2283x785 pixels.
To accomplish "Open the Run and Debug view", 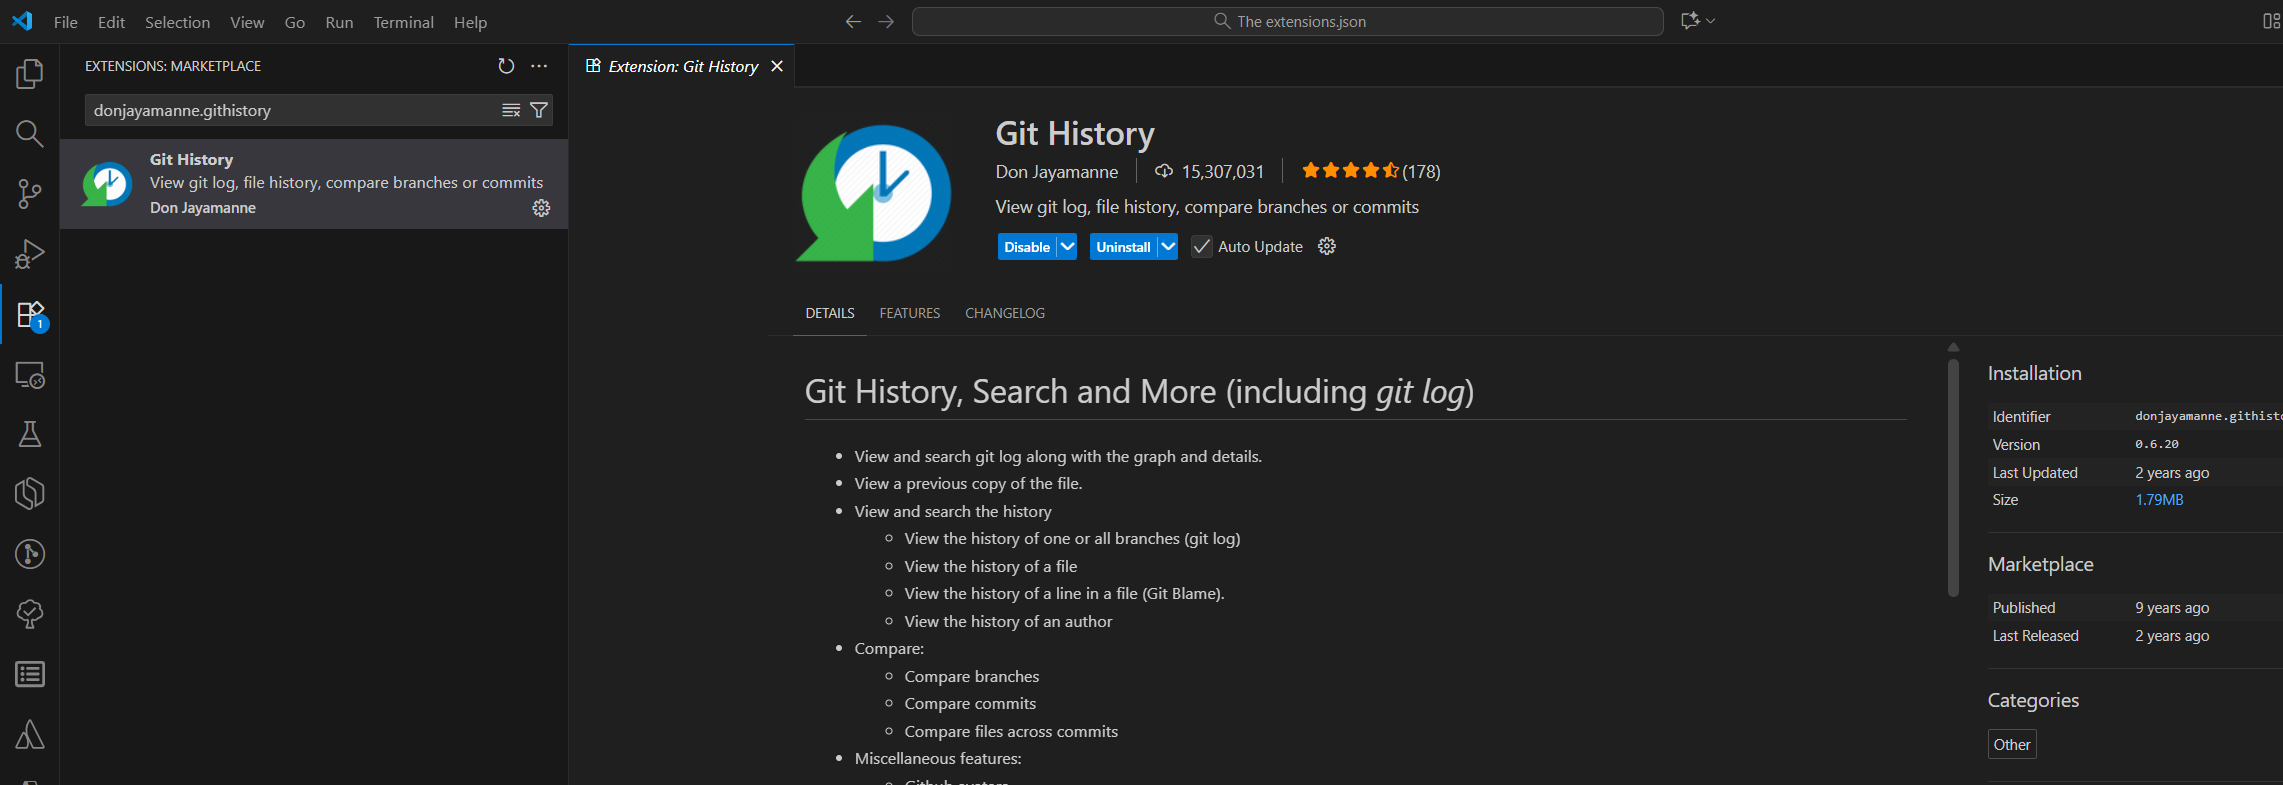I will (x=30, y=254).
